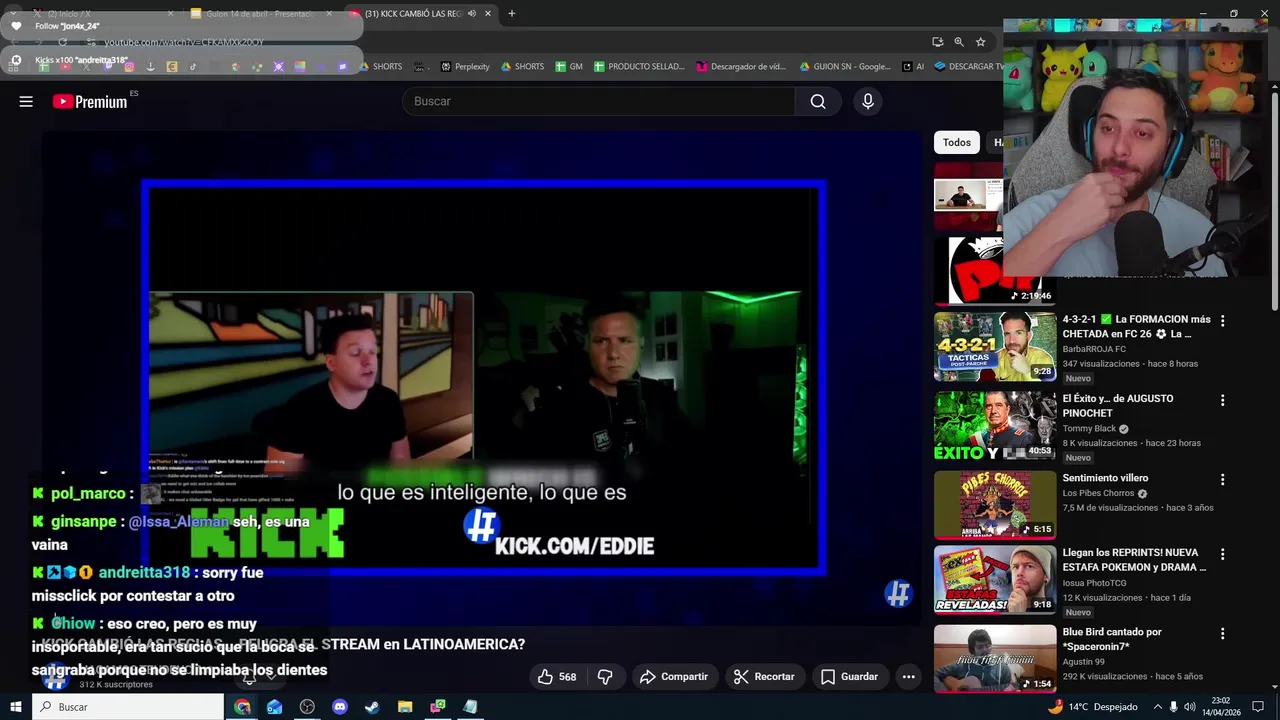1280x720 pixels.
Task: Open options for Sentimiento villero video
Action: [x=1222, y=480]
